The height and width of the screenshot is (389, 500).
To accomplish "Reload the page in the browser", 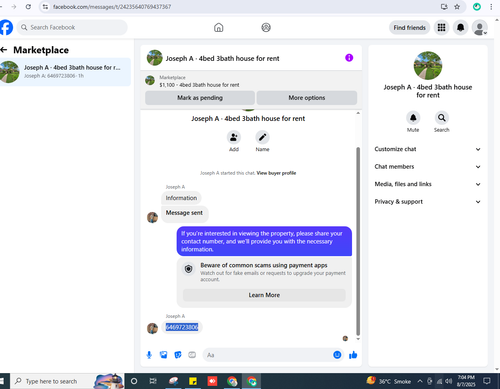I will [28, 7].
